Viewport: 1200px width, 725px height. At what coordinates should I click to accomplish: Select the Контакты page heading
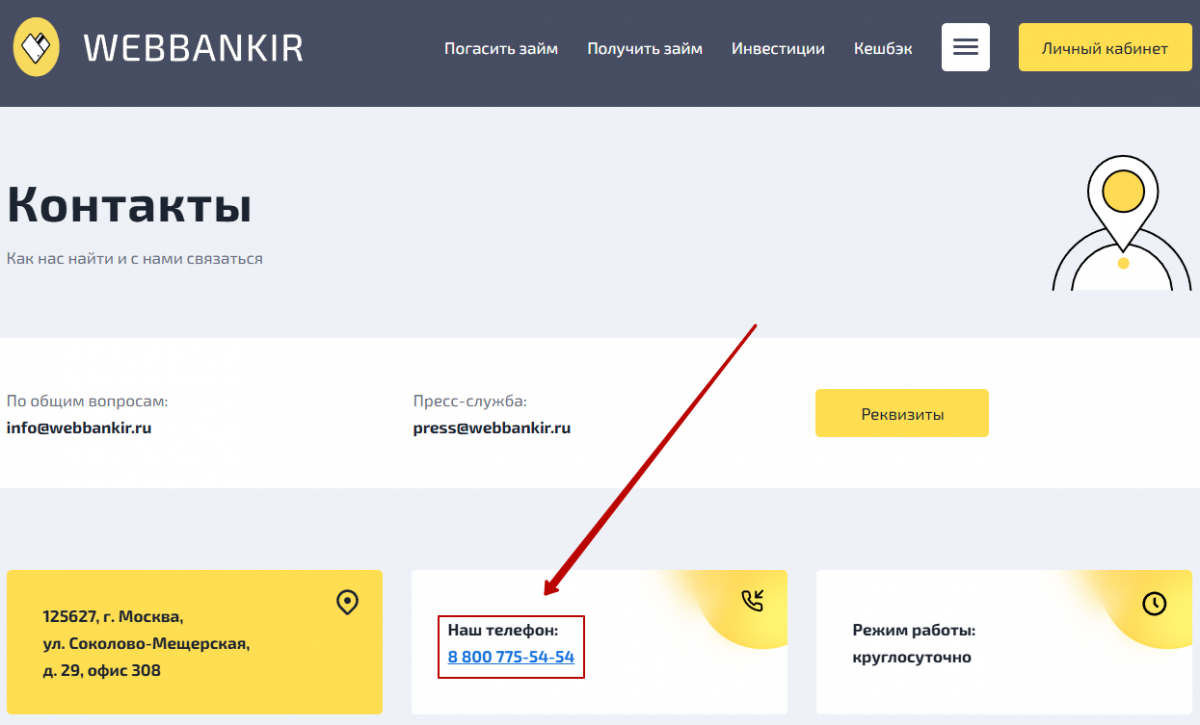pyautogui.click(x=129, y=204)
